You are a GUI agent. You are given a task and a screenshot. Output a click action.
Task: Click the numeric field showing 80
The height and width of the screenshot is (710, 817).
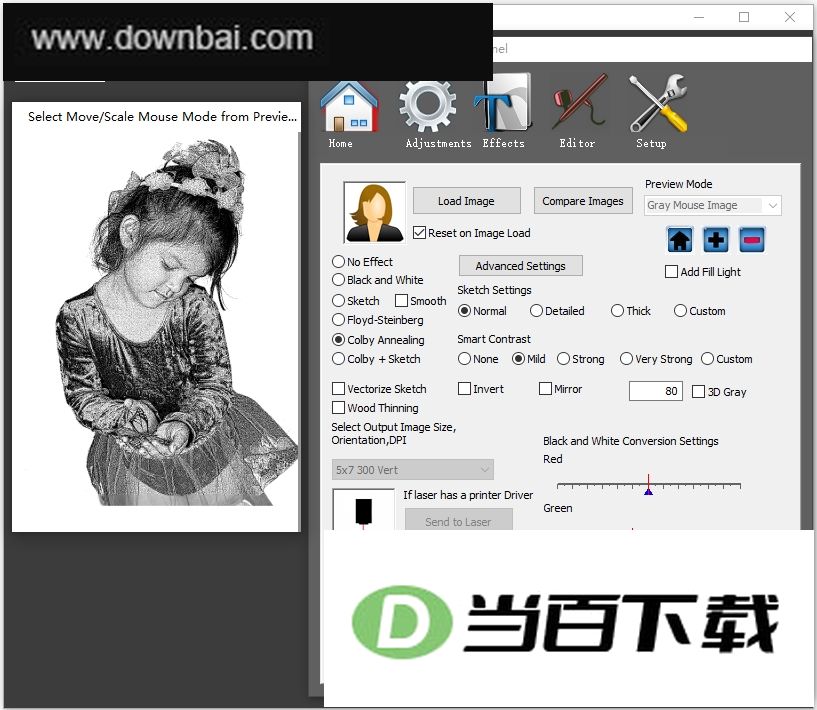click(x=655, y=391)
